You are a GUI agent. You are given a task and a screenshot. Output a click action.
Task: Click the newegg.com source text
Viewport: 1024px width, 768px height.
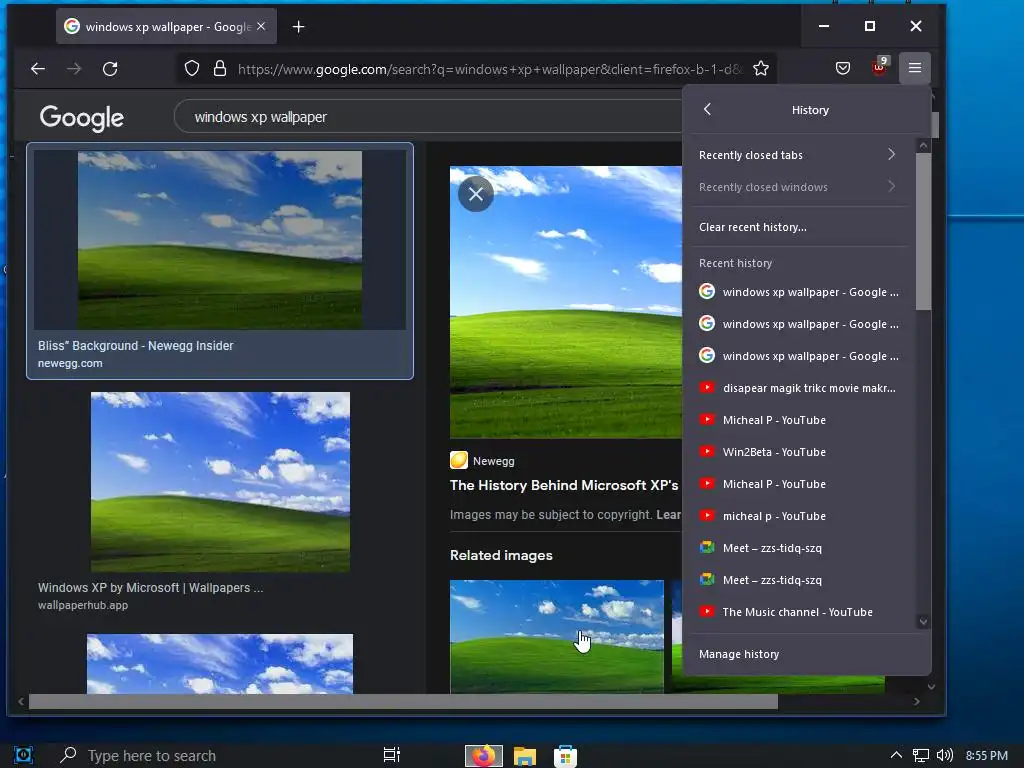tap(70, 363)
